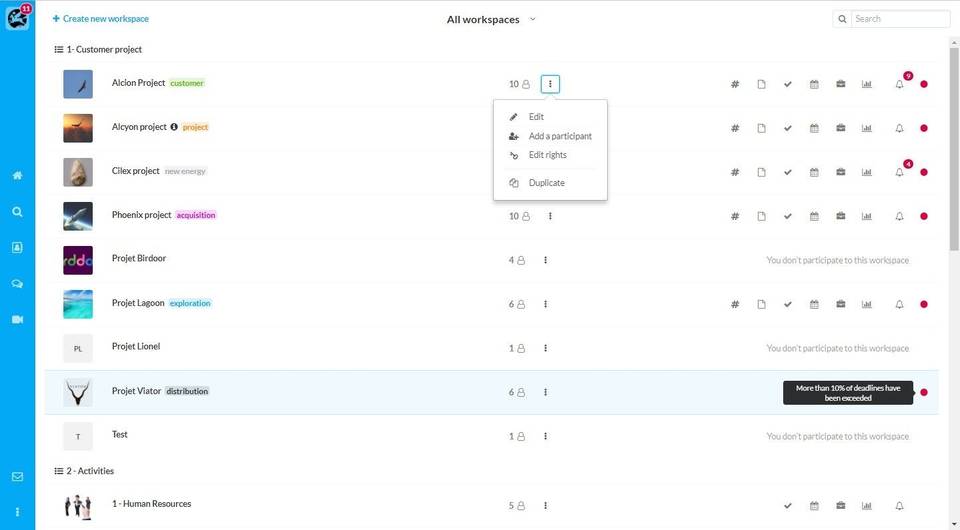Image resolution: width=960 pixels, height=530 pixels.
Task: Open the calendar icon for Cilex project
Action: pos(814,173)
